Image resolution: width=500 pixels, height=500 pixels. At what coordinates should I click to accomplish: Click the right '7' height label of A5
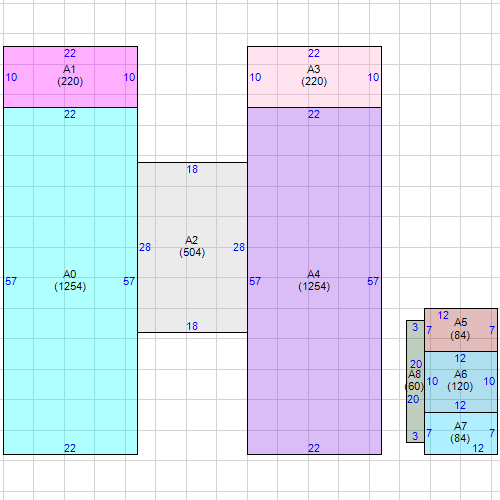coord(492,330)
